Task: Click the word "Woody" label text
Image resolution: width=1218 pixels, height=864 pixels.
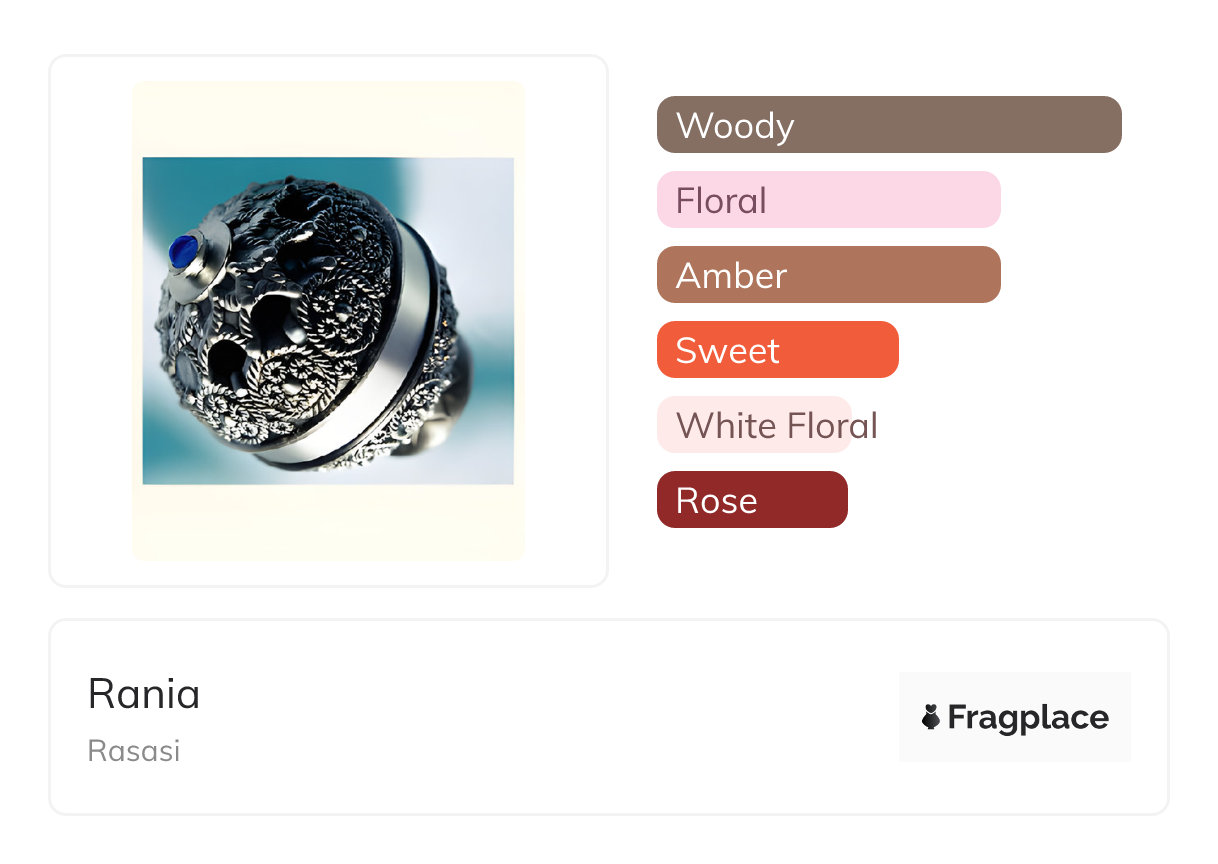Action: point(735,126)
